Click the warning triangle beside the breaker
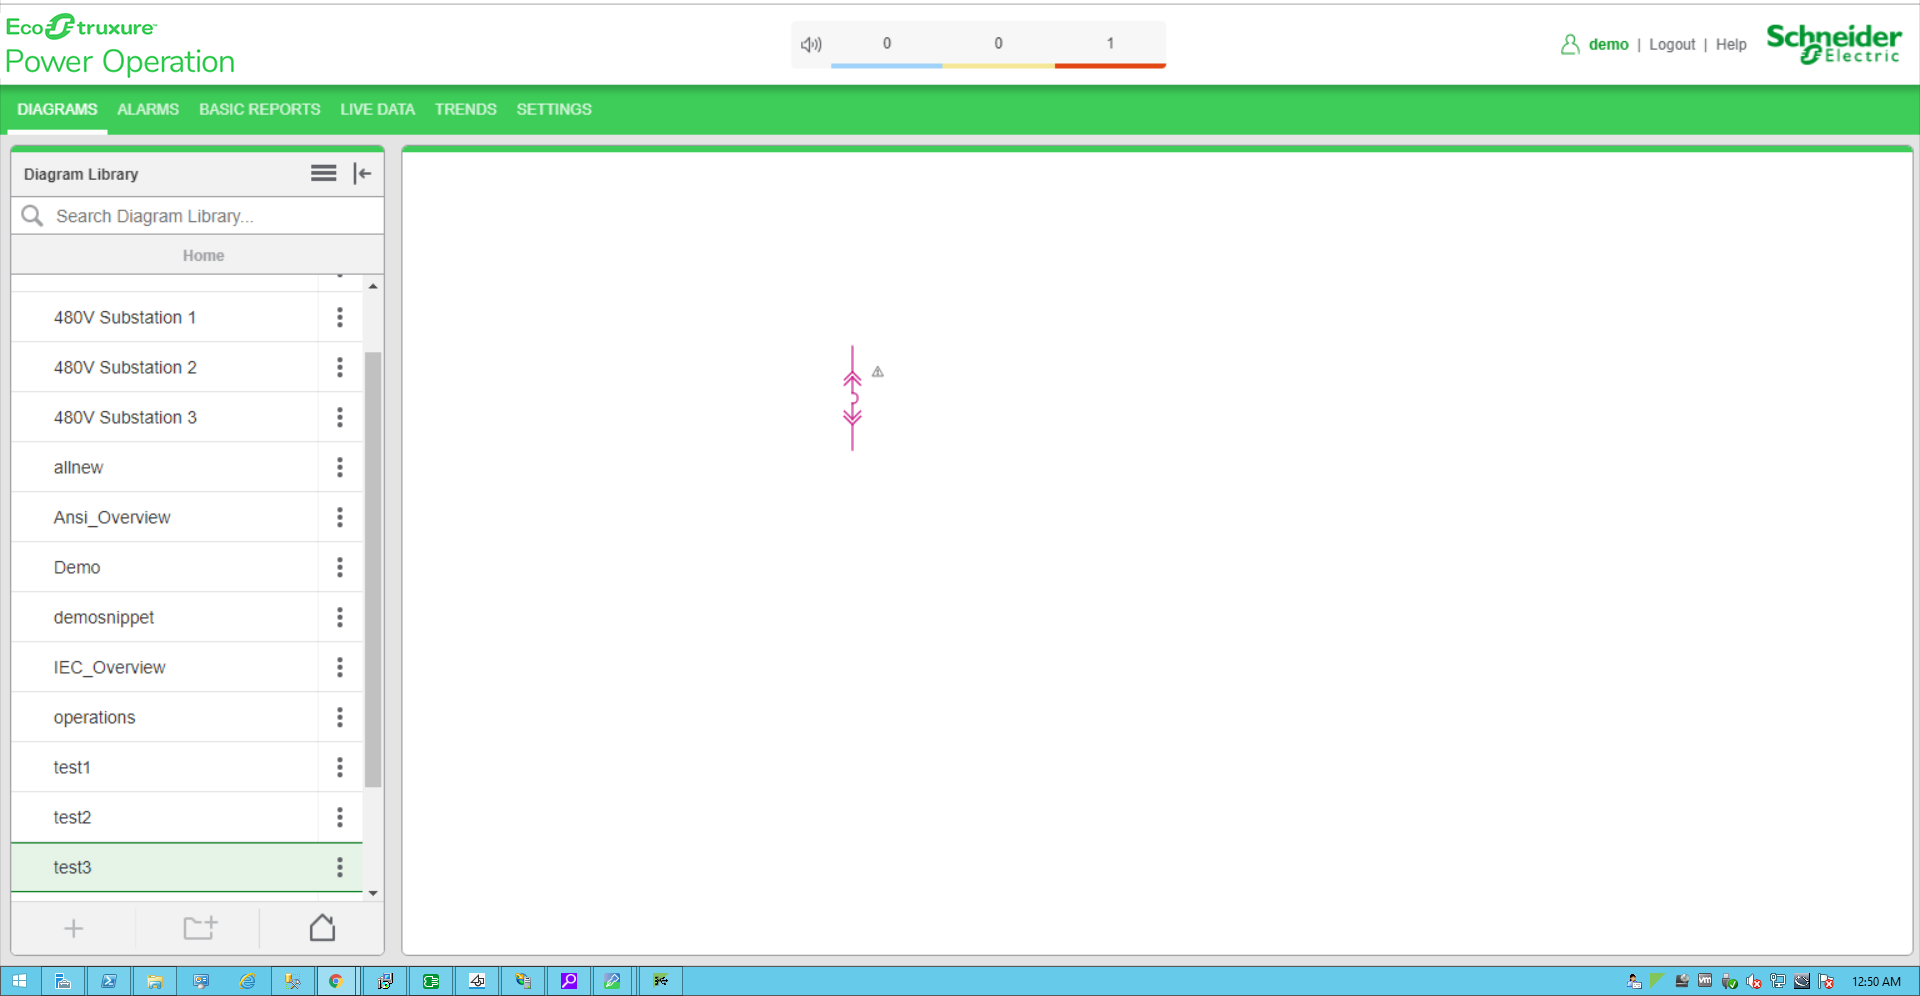 tap(878, 372)
